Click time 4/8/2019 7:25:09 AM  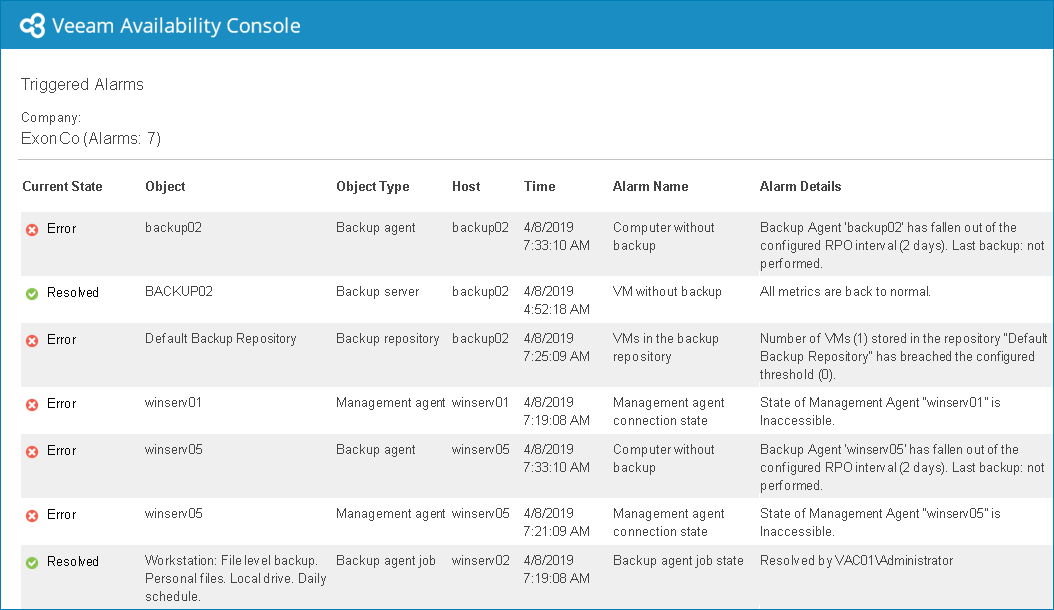click(x=557, y=347)
